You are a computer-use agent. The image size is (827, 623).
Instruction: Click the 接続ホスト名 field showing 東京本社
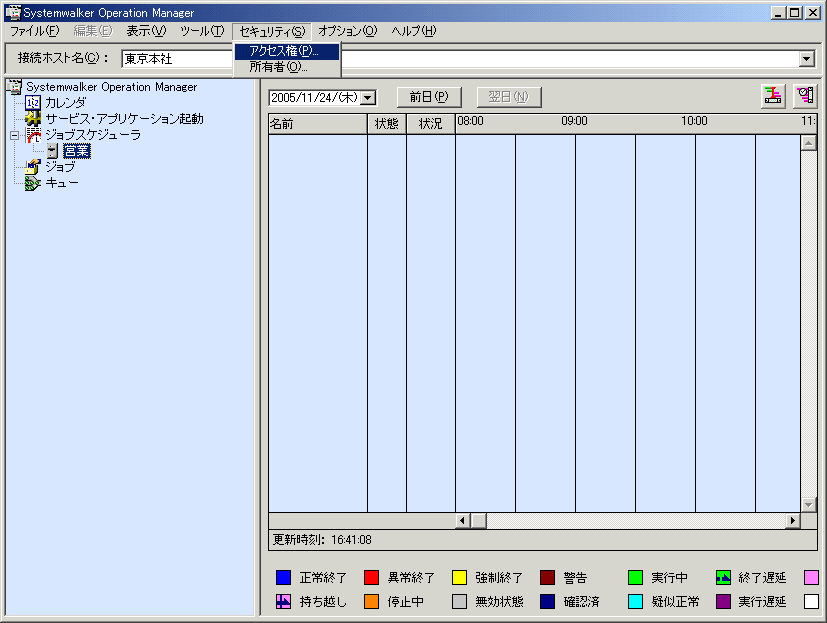click(467, 59)
